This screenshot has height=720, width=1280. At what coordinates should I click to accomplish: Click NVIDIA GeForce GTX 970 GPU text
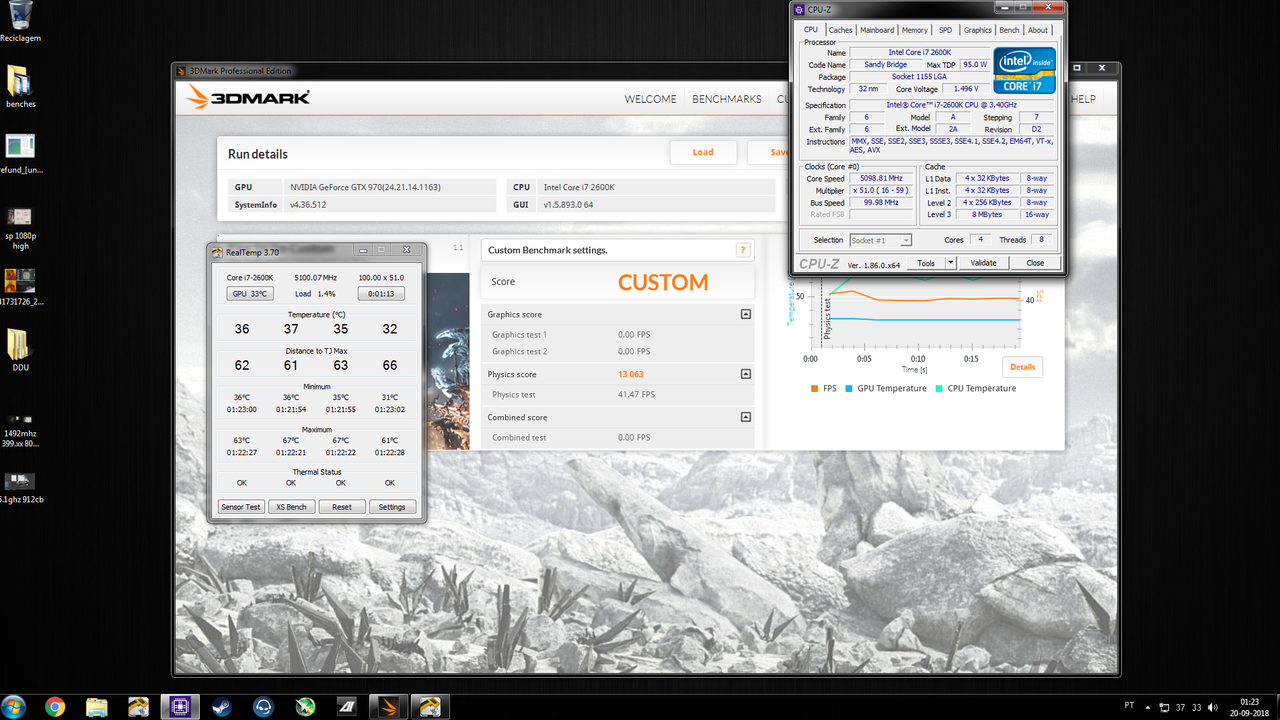pos(365,187)
